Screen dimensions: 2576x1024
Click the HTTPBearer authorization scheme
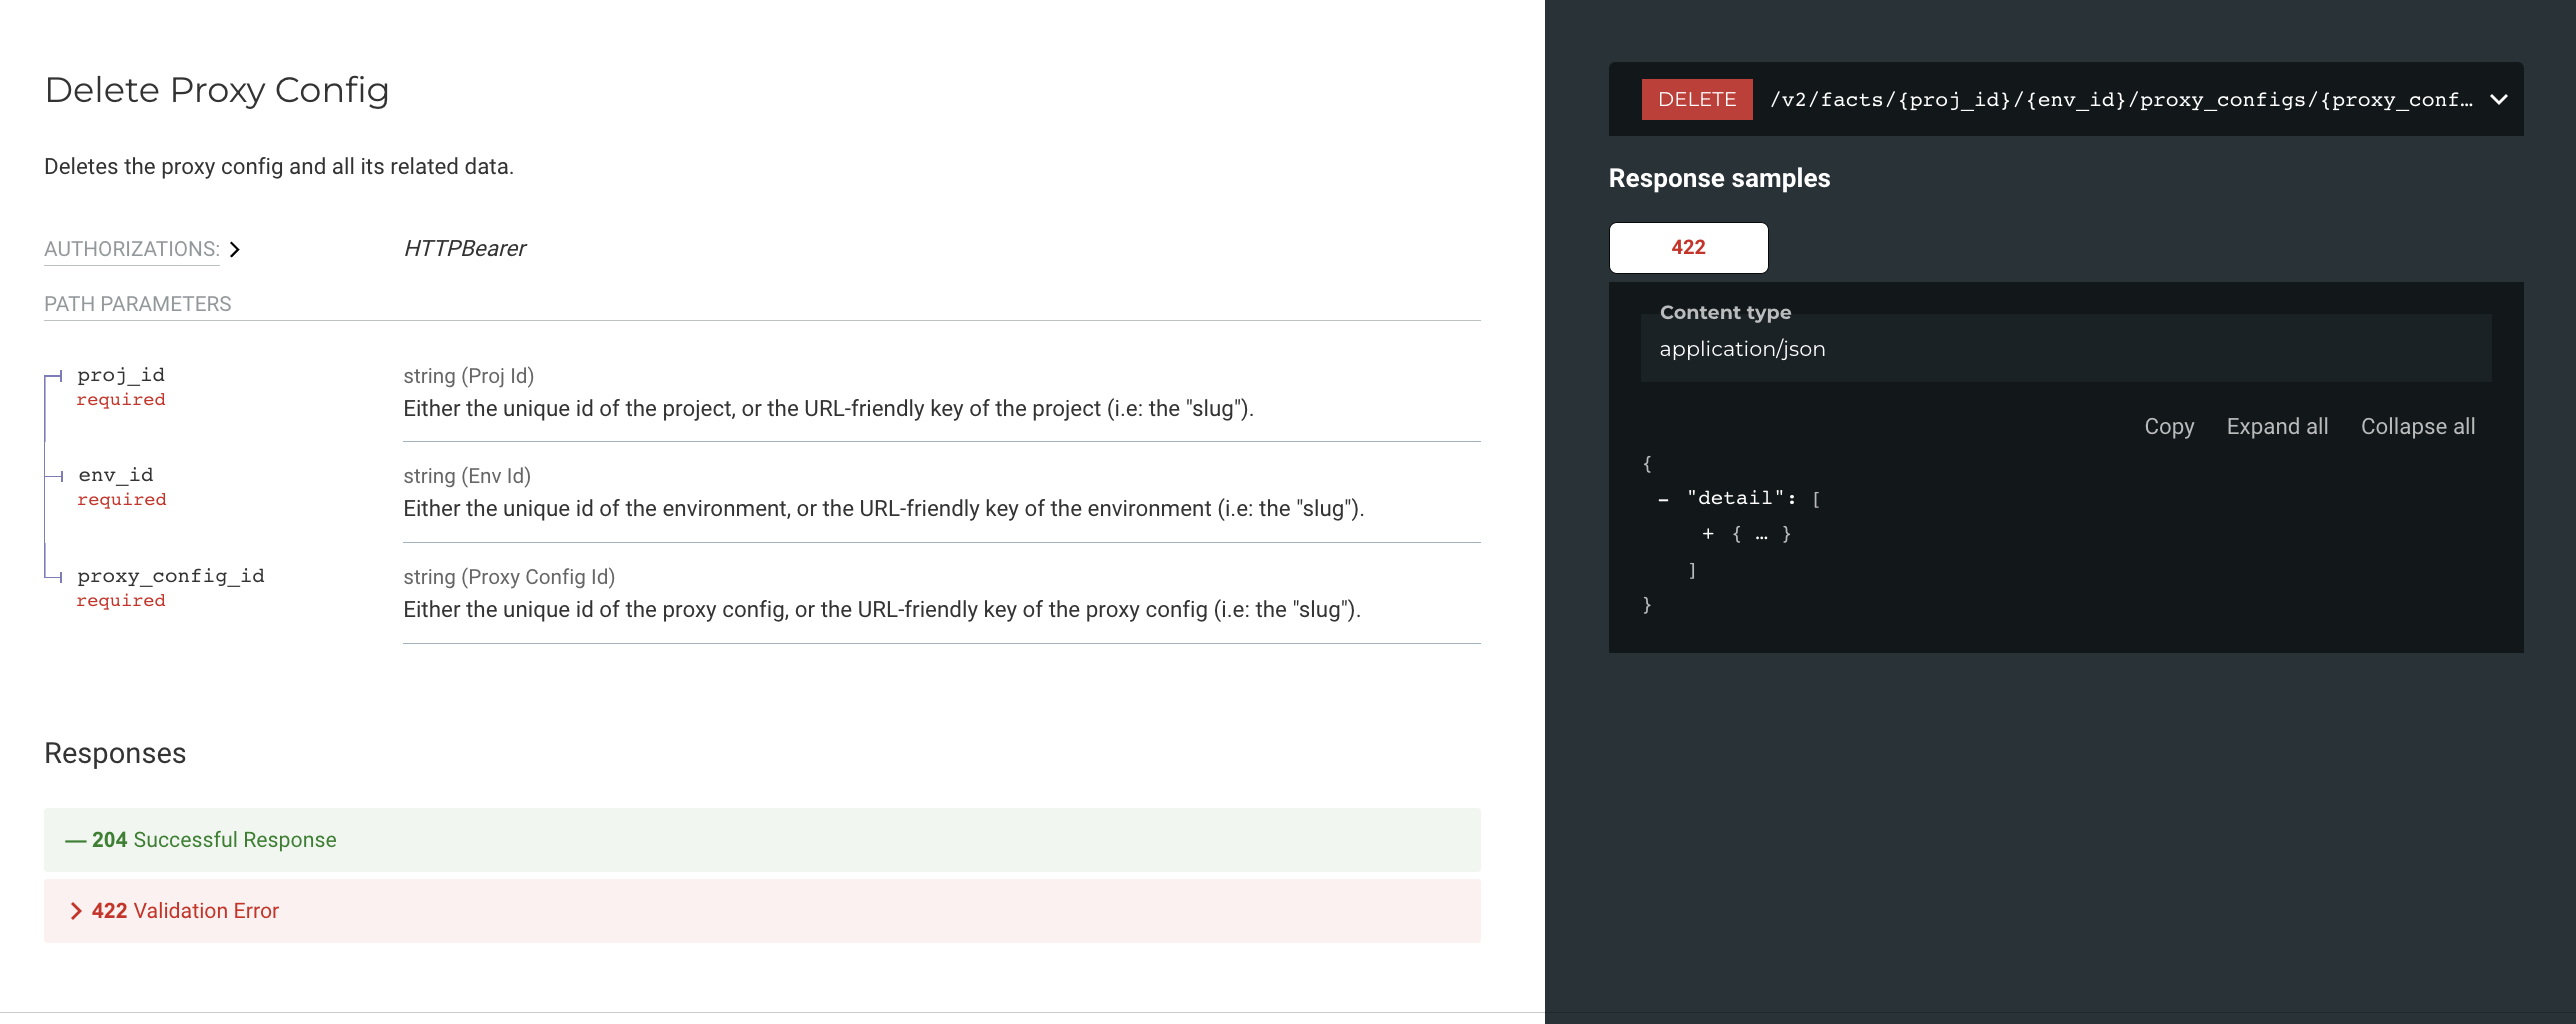464,248
